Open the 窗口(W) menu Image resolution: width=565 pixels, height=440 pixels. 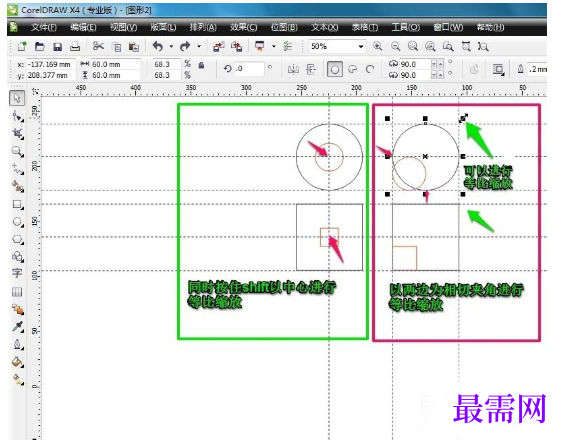(448, 27)
